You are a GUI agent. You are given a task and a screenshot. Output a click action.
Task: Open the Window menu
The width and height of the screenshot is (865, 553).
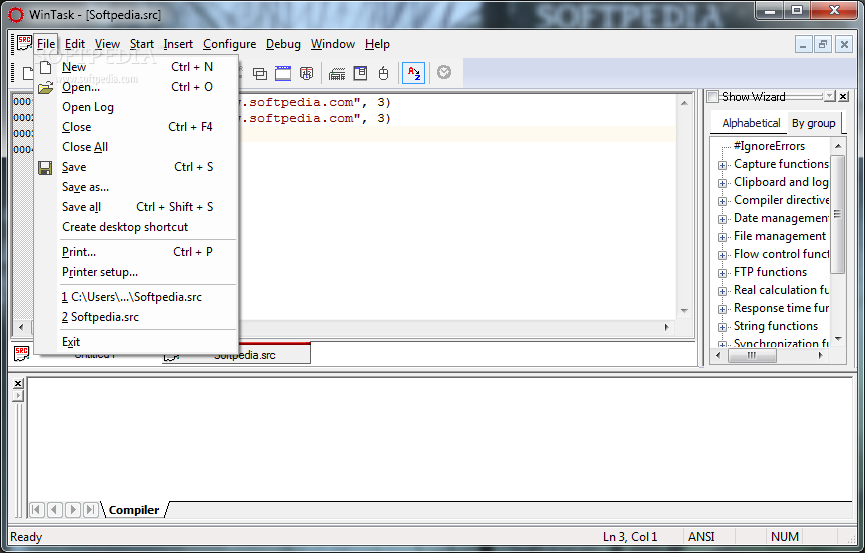[x=333, y=44]
